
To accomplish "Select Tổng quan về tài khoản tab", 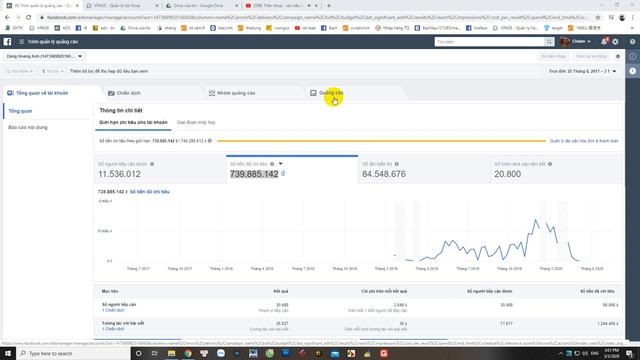I will click(38, 93).
